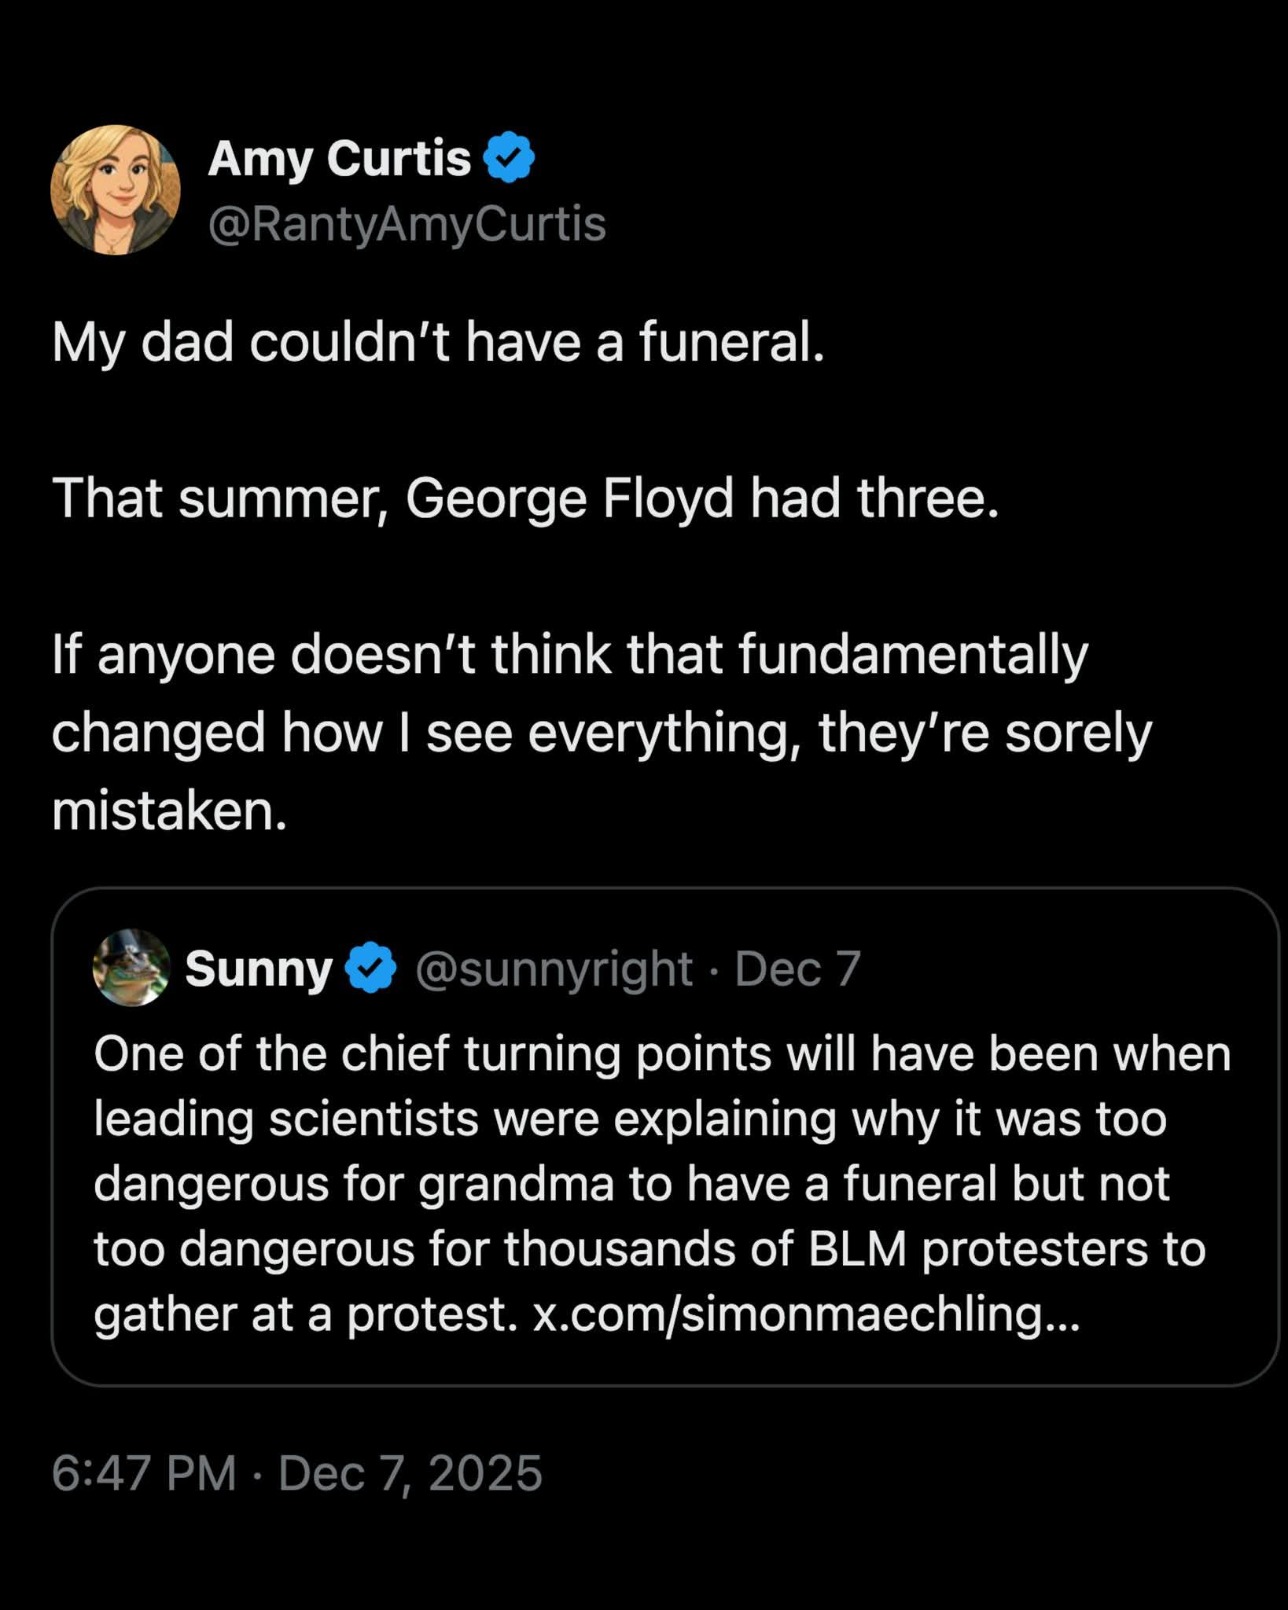
Task: Click the word "BLM" in quoted post
Action: pos(857,1248)
